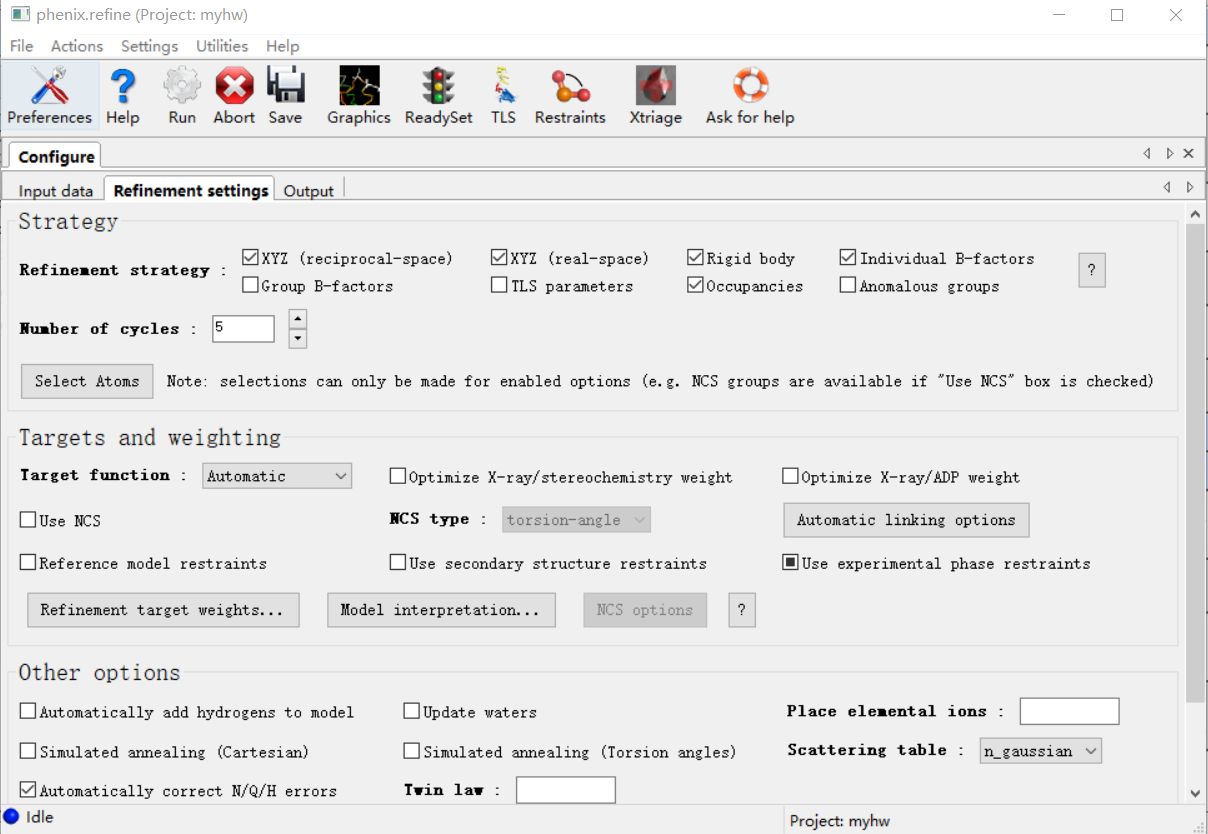Click the vertical scrollbar down arrow
Viewport: 1208px width, 834px height.
[1195, 793]
